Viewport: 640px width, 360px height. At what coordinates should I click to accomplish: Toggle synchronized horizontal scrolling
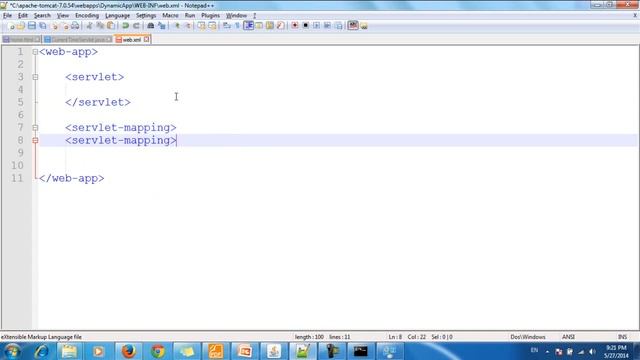212,26
